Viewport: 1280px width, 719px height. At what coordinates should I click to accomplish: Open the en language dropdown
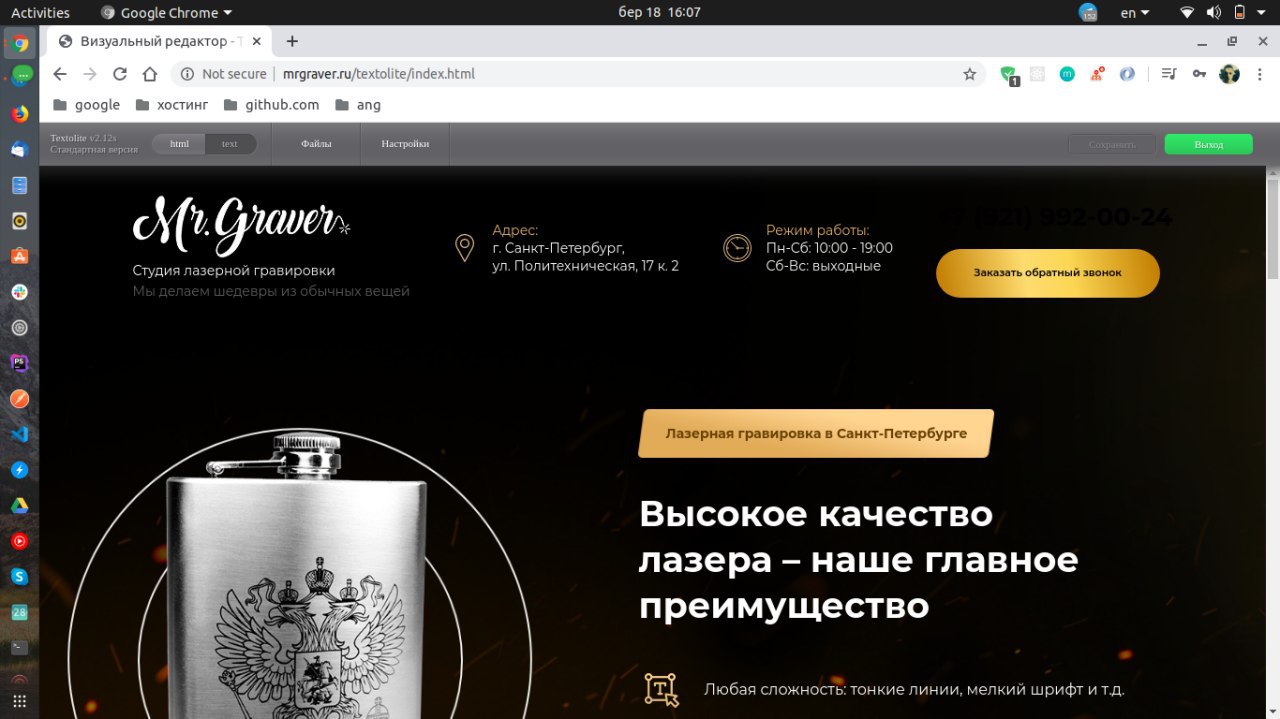(1135, 13)
